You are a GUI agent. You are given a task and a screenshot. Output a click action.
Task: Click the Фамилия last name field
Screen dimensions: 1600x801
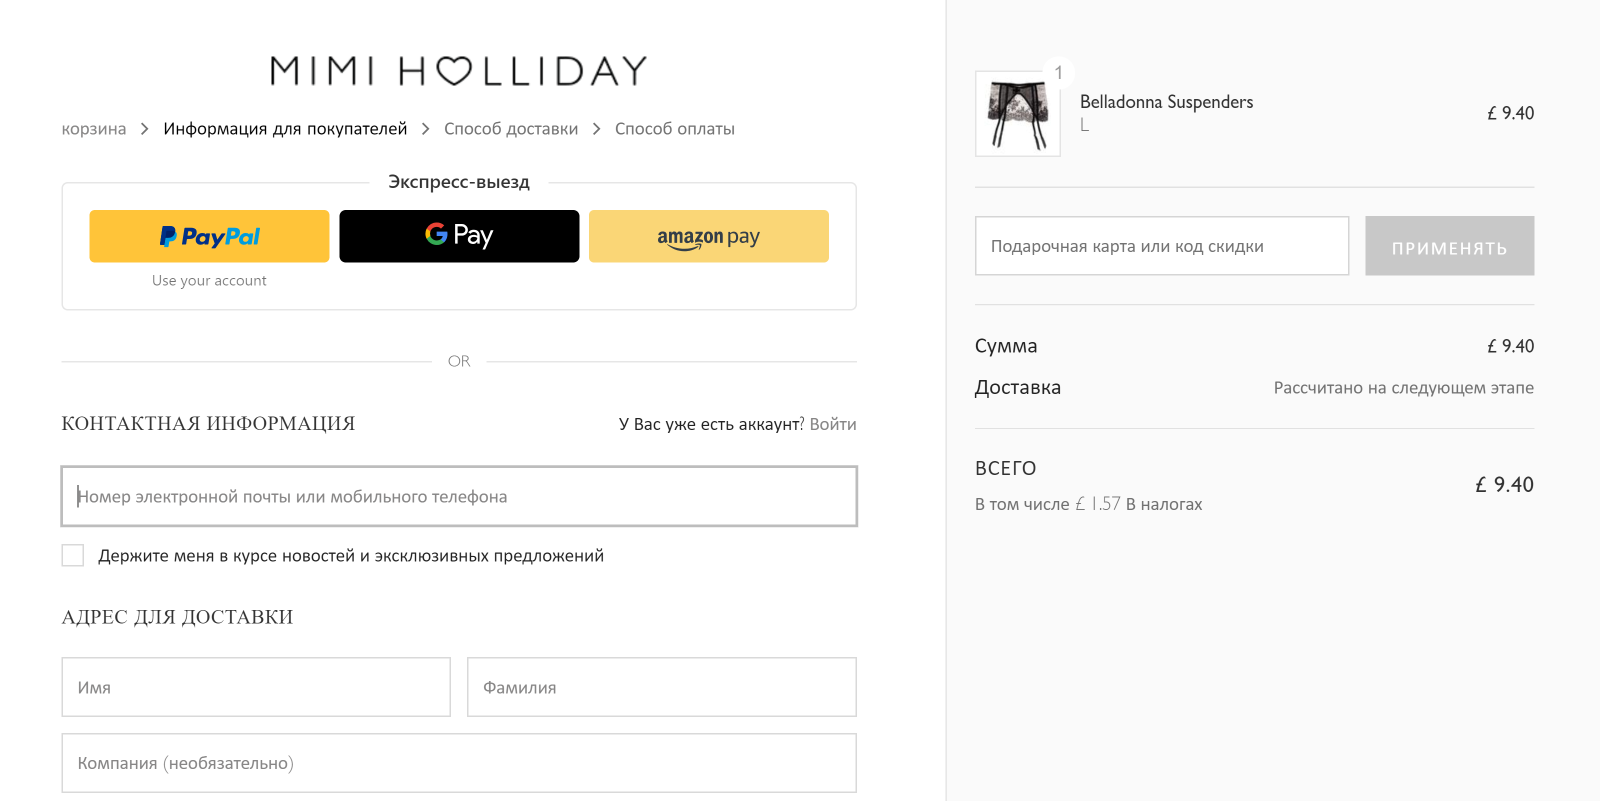point(662,687)
